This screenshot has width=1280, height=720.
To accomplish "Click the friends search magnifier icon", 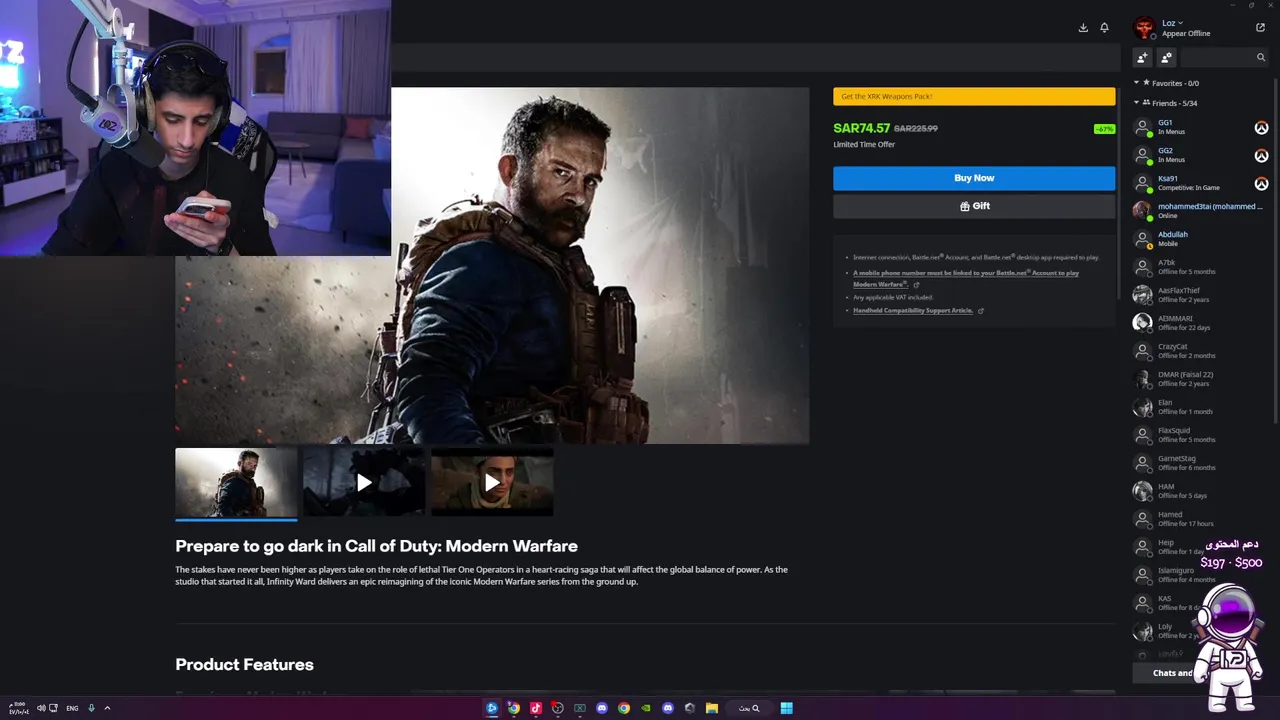I will pos(1261,57).
